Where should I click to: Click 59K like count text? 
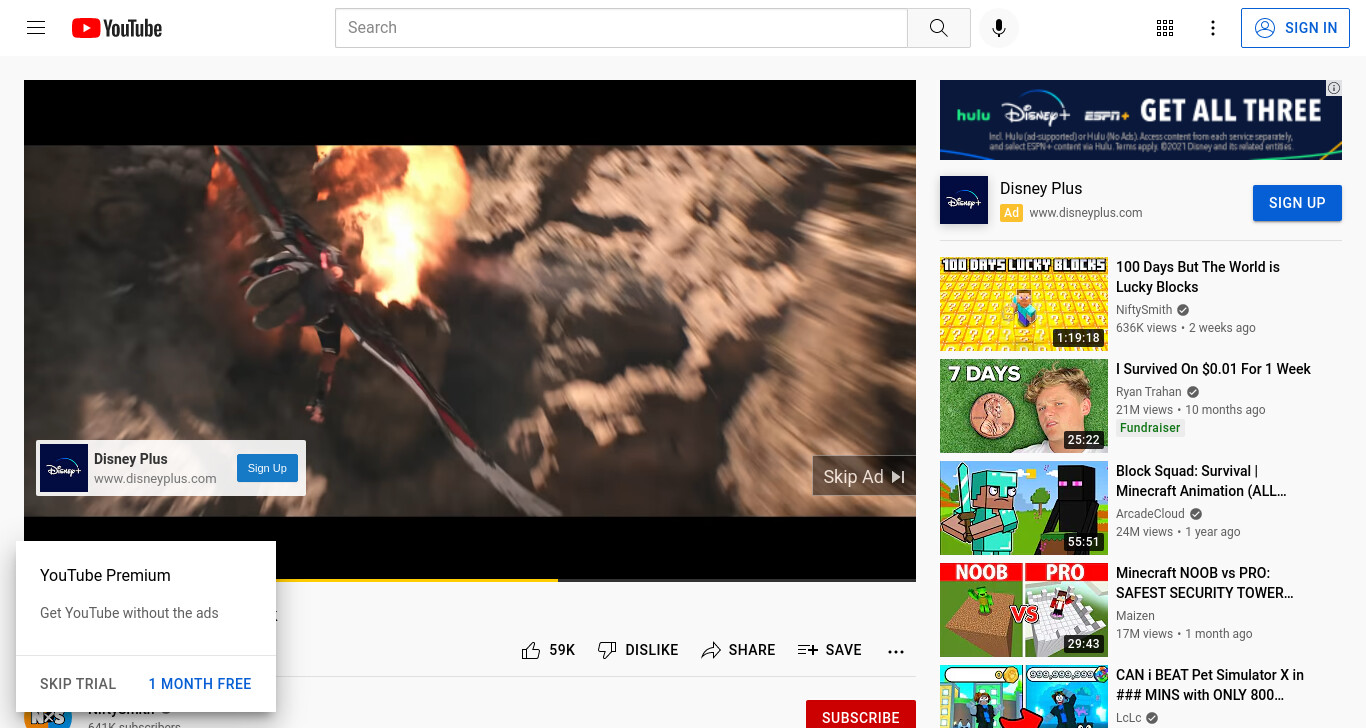coord(562,650)
